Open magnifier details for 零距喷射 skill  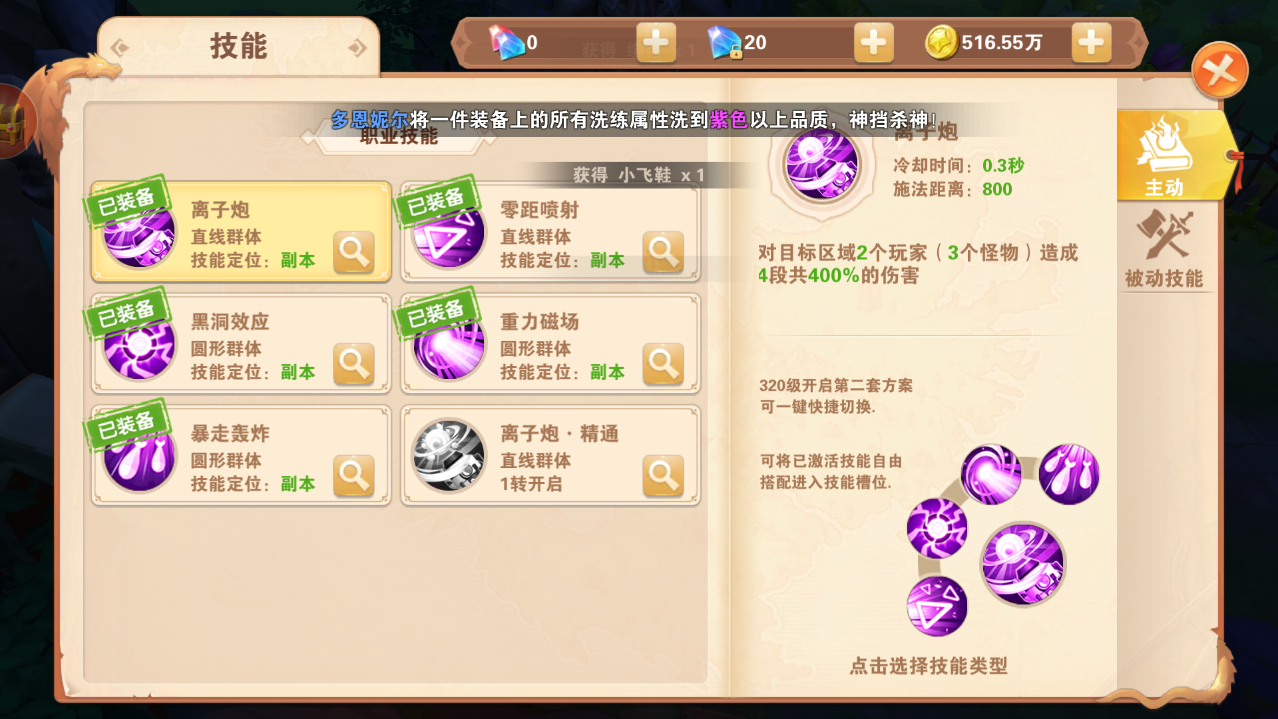pyautogui.click(x=663, y=252)
